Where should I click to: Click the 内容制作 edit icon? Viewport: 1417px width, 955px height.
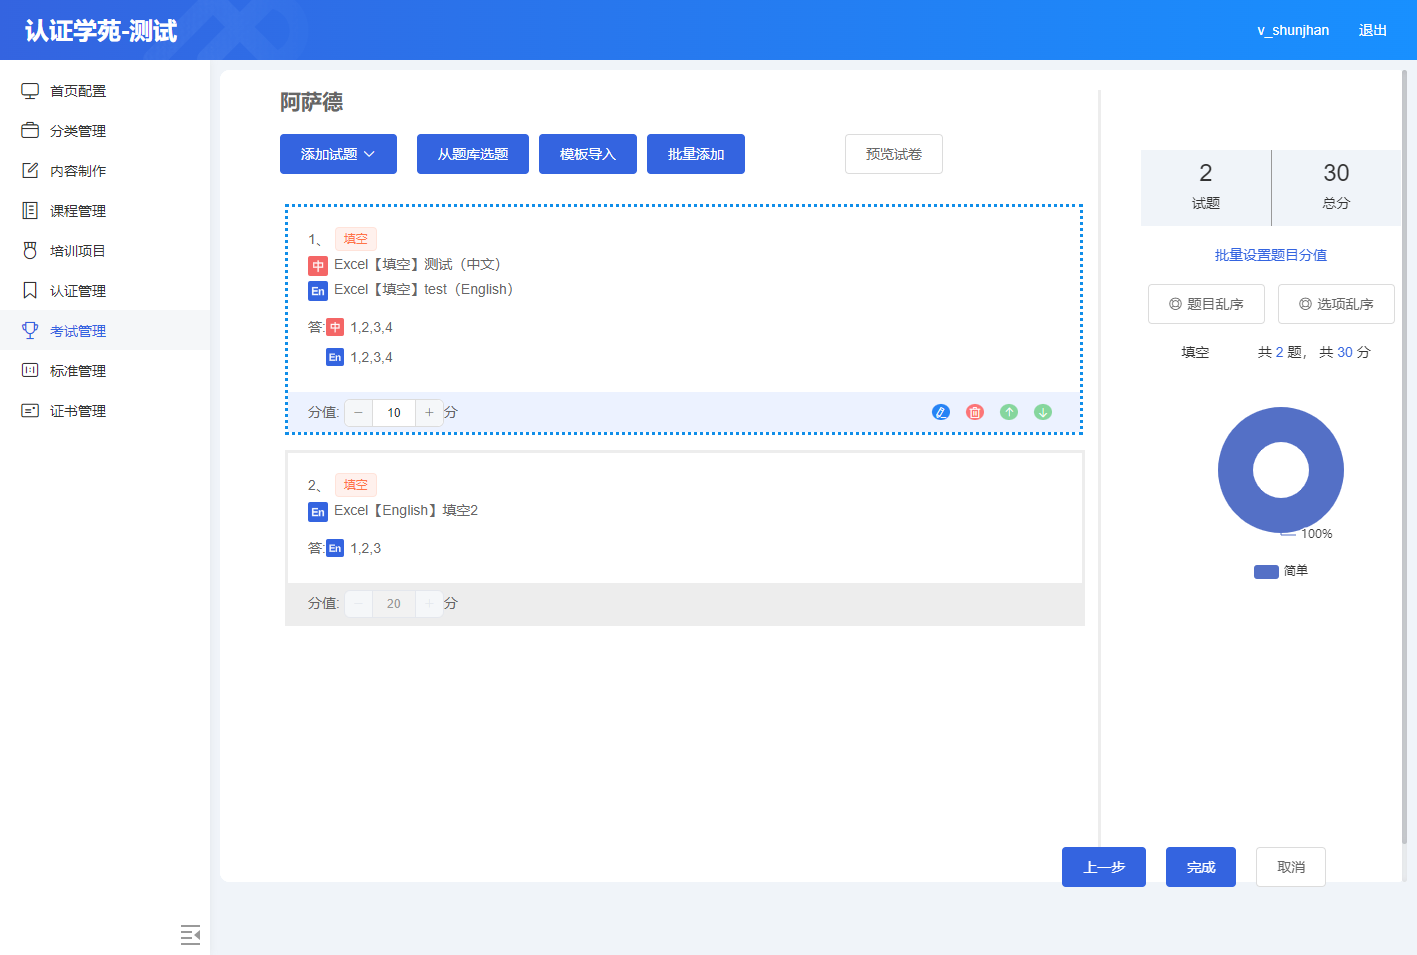point(30,171)
